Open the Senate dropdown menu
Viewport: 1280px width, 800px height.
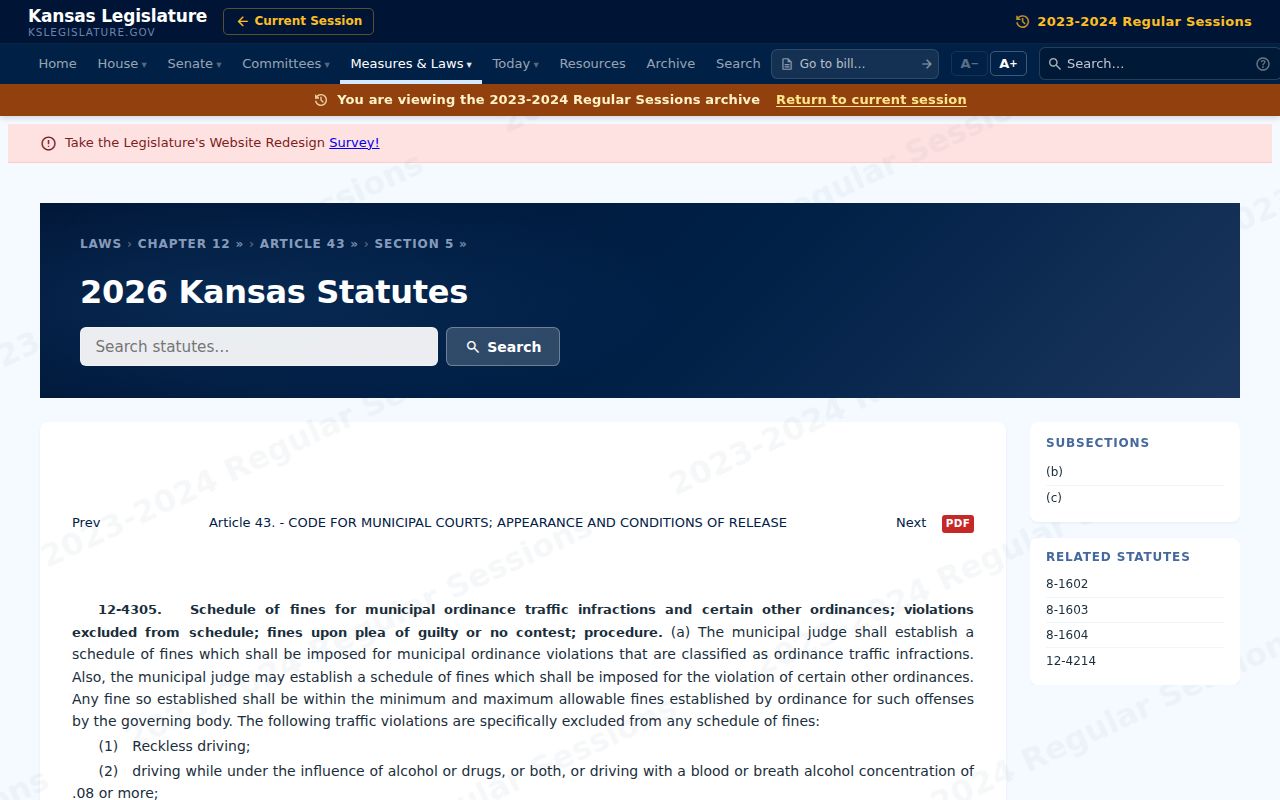click(194, 64)
